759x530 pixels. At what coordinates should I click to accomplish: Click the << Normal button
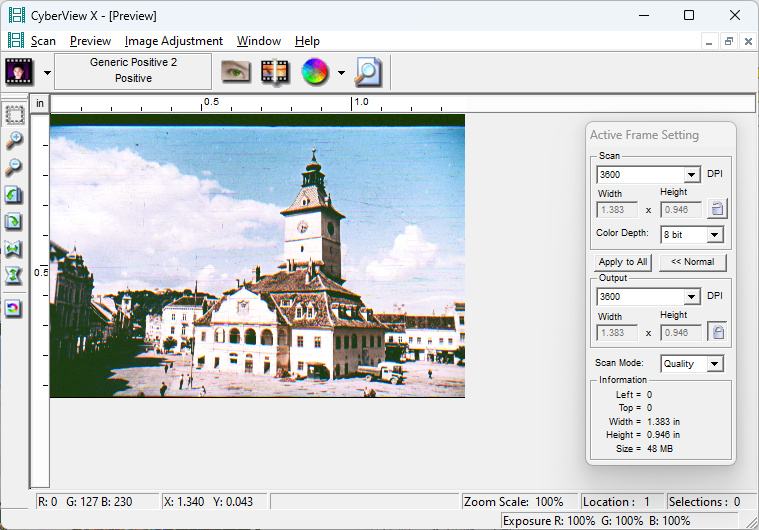[x=693, y=262]
